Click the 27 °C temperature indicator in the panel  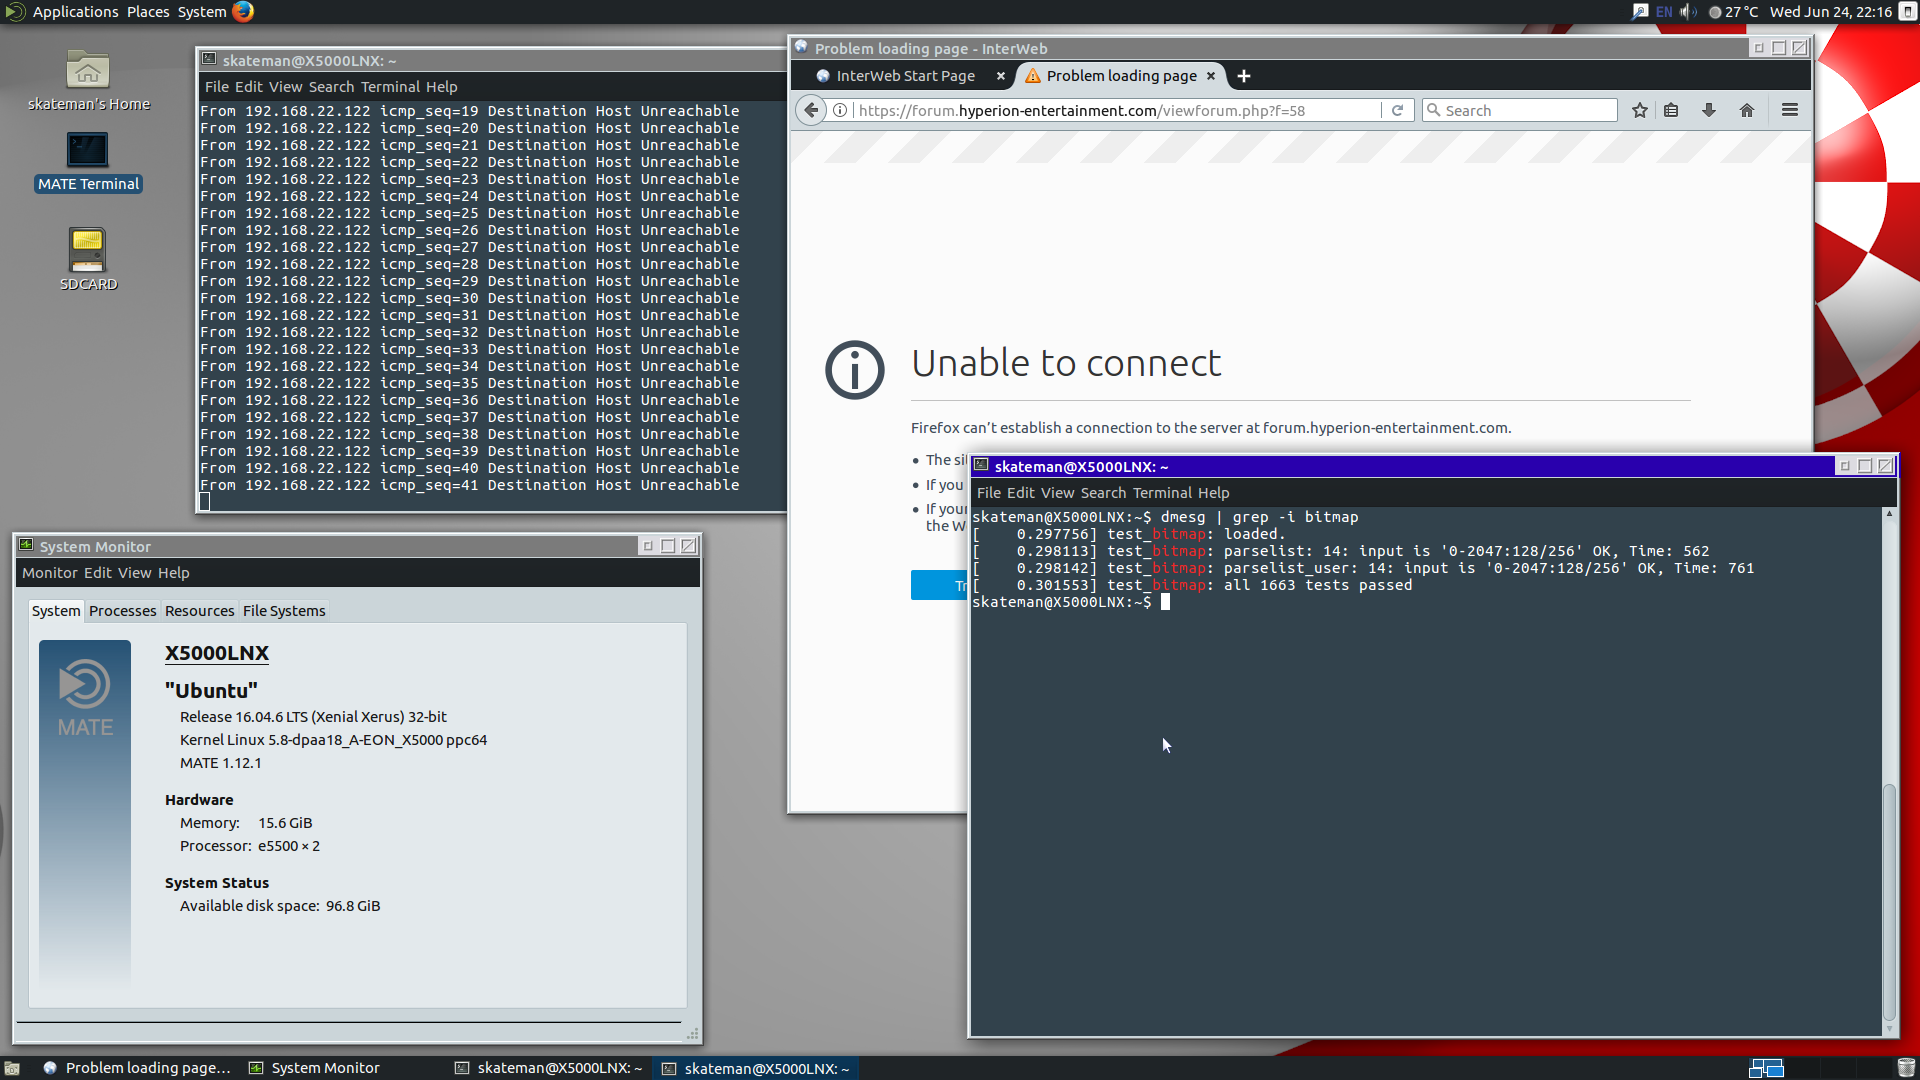click(1733, 11)
